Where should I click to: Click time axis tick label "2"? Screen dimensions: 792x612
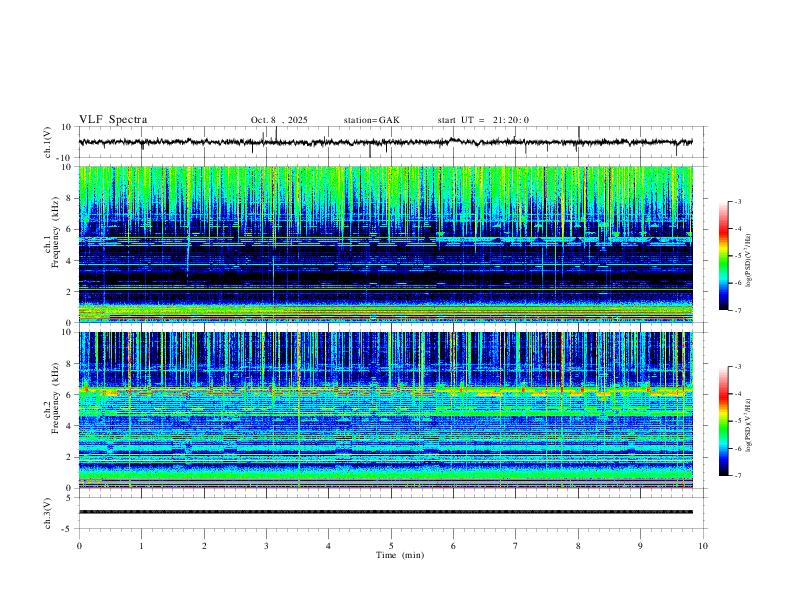(x=204, y=546)
